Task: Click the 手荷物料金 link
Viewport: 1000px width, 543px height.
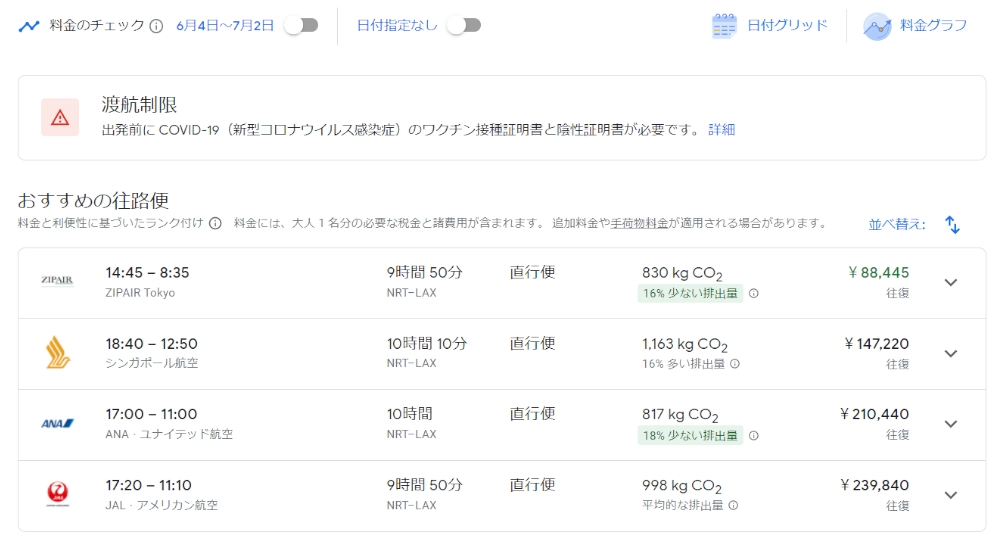Action: click(640, 224)
